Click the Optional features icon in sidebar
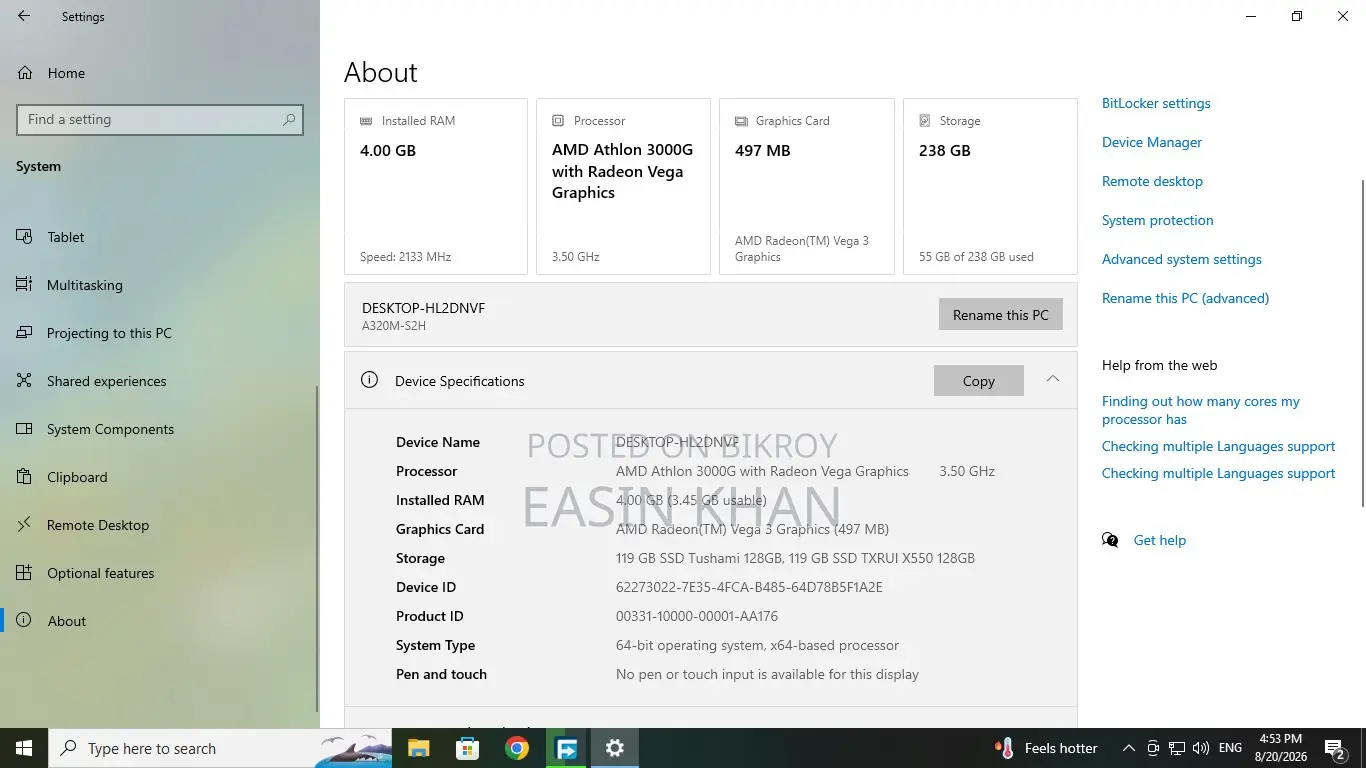 (25, 573)
